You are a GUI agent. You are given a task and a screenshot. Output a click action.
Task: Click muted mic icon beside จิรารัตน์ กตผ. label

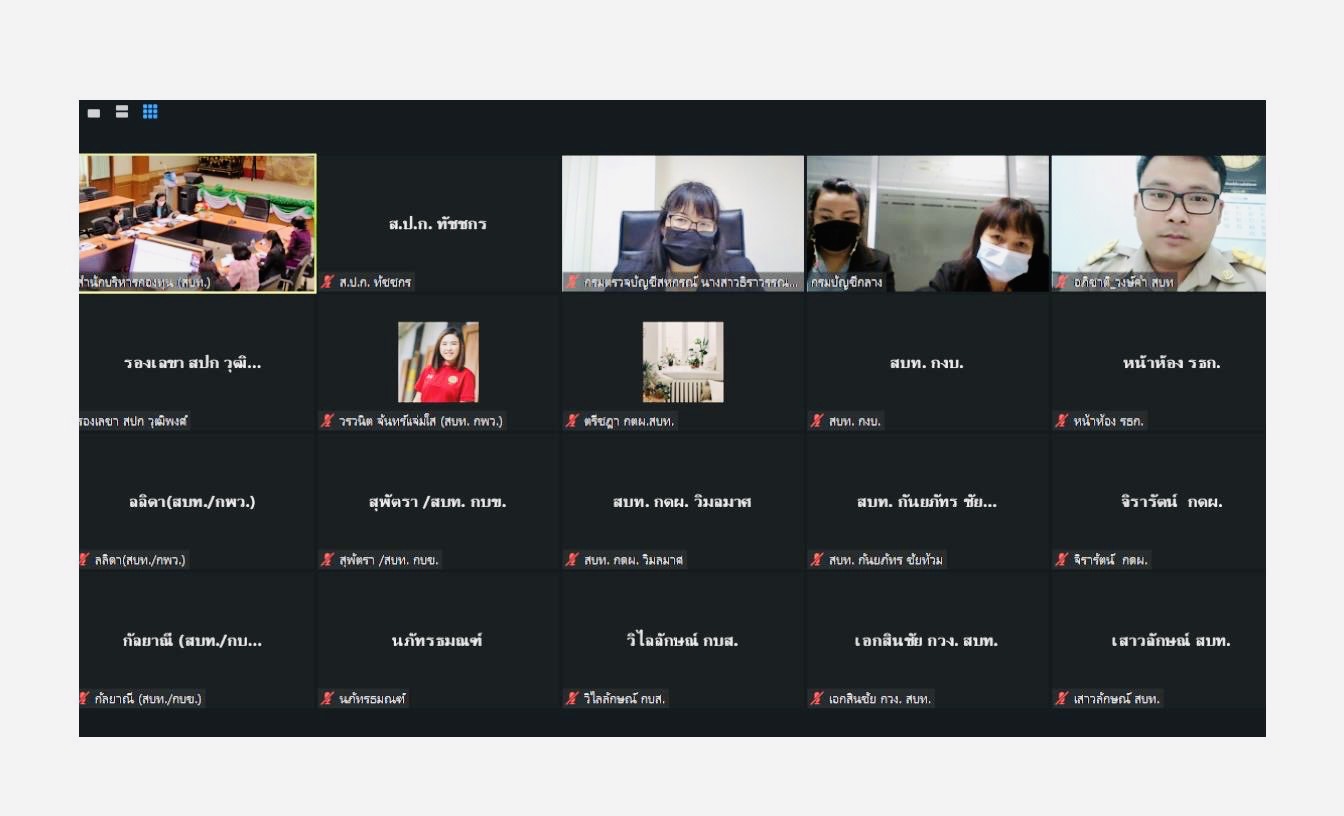[x=1062, y=560]
